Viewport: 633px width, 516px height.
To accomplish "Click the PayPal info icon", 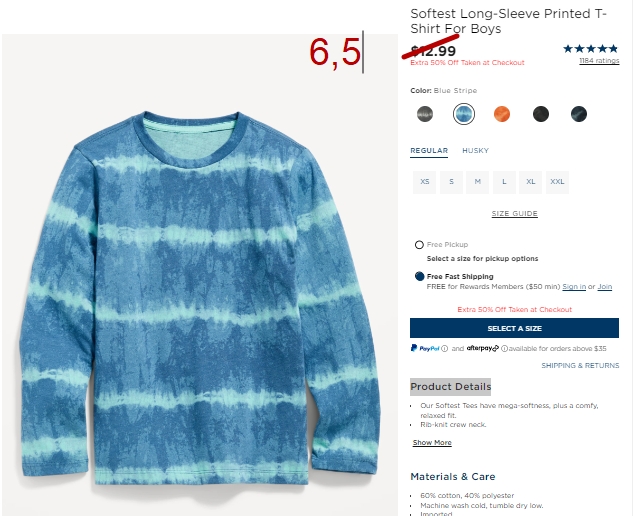I will [x=444, y=348].
